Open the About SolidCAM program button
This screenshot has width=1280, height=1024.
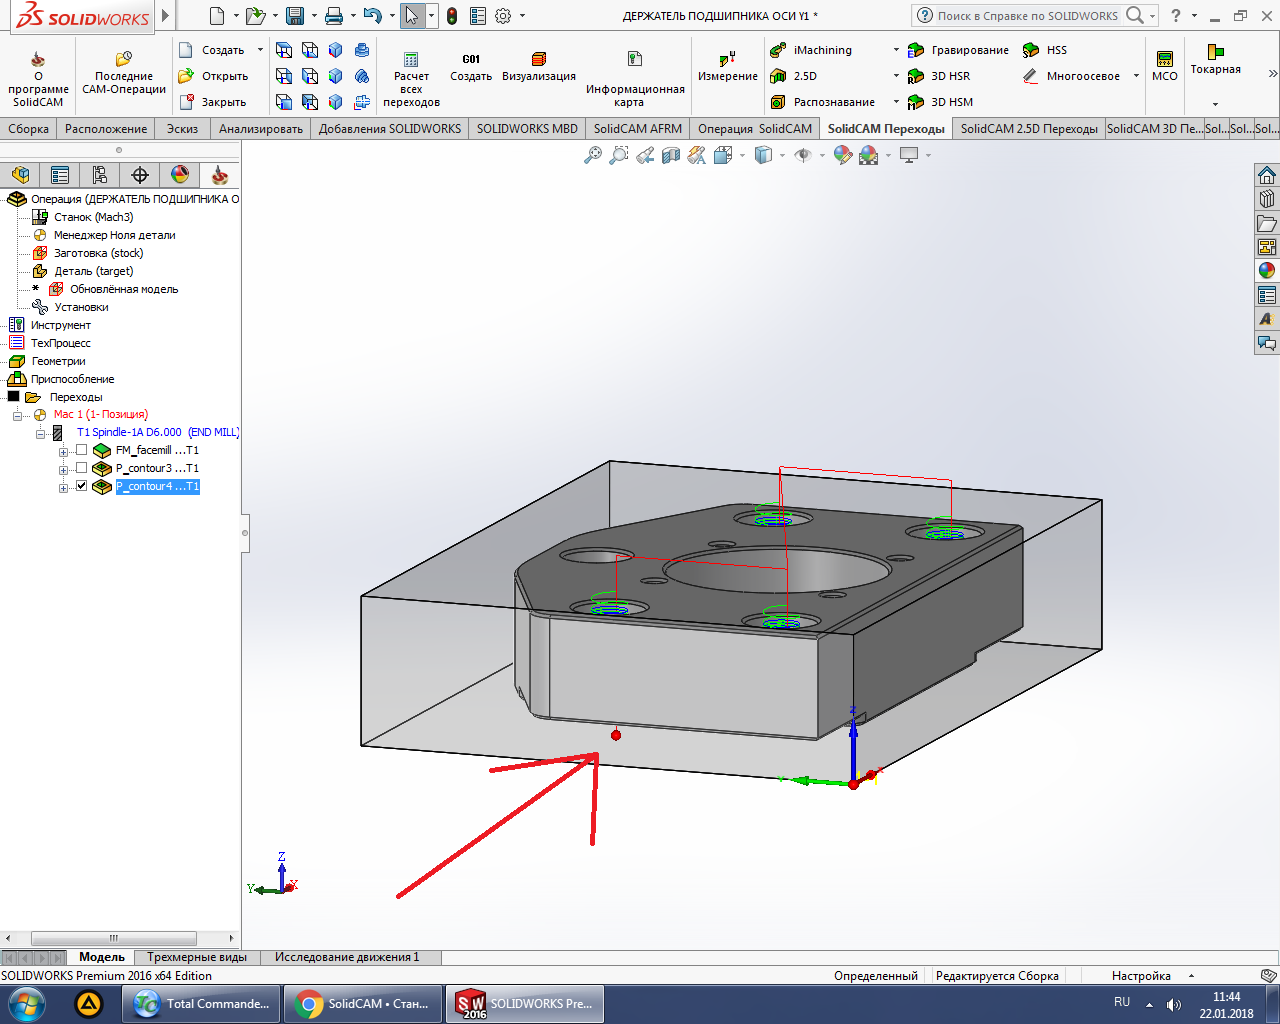(38, 79)
